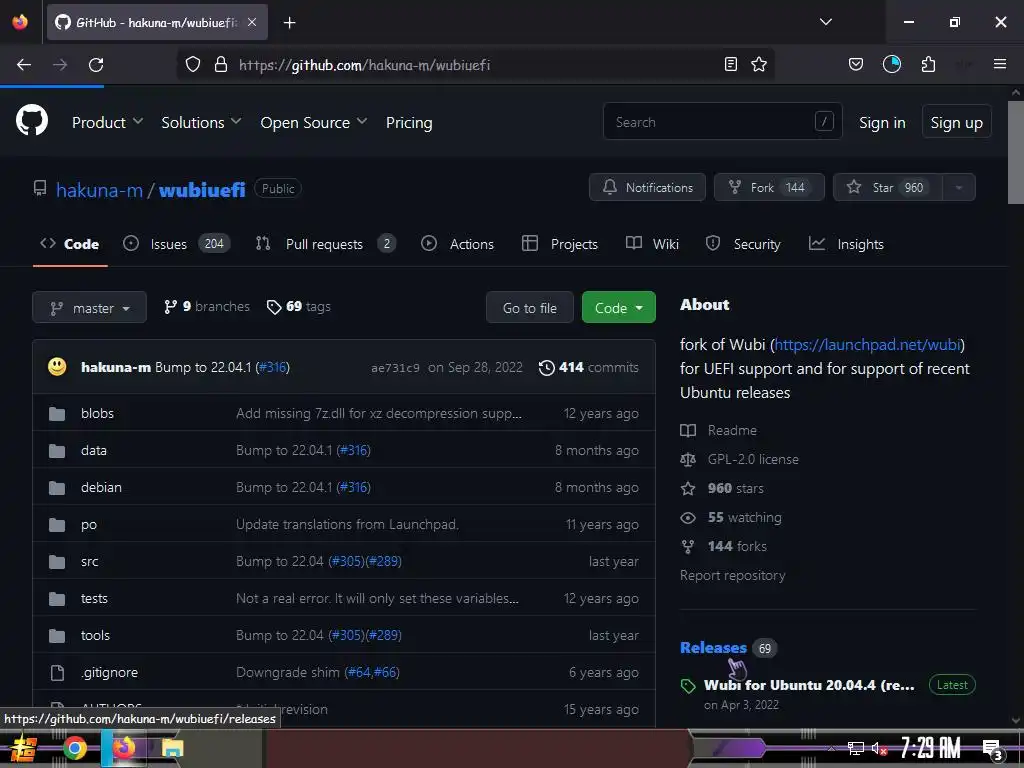The width and height of the screenshot is (1024, 768).
Task: Open the dropdown arrow next to Star
Action: tap(958, 187)
